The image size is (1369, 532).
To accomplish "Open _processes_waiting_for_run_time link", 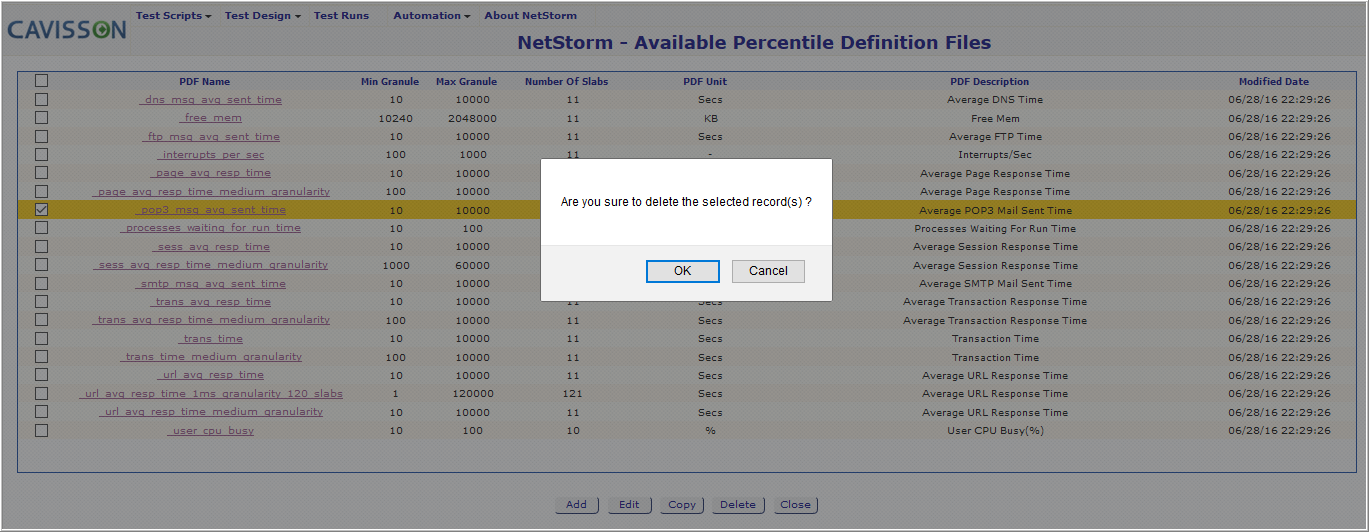I will (x=210, y=228).
